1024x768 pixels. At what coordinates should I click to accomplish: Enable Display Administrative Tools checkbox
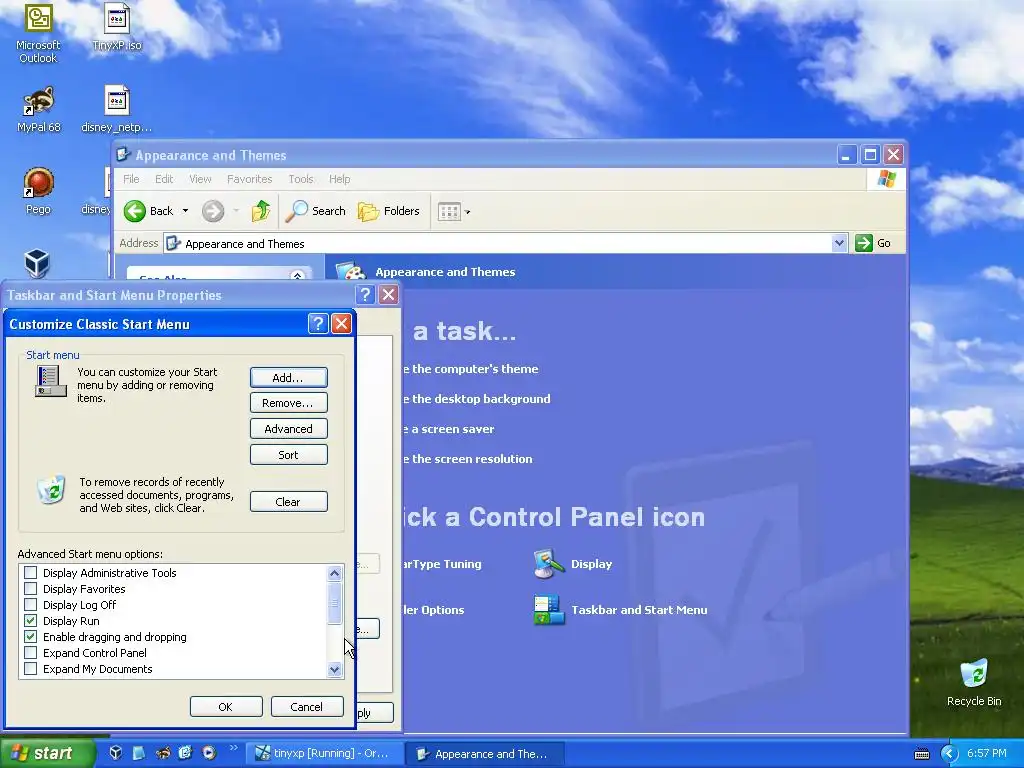(31, 573)
